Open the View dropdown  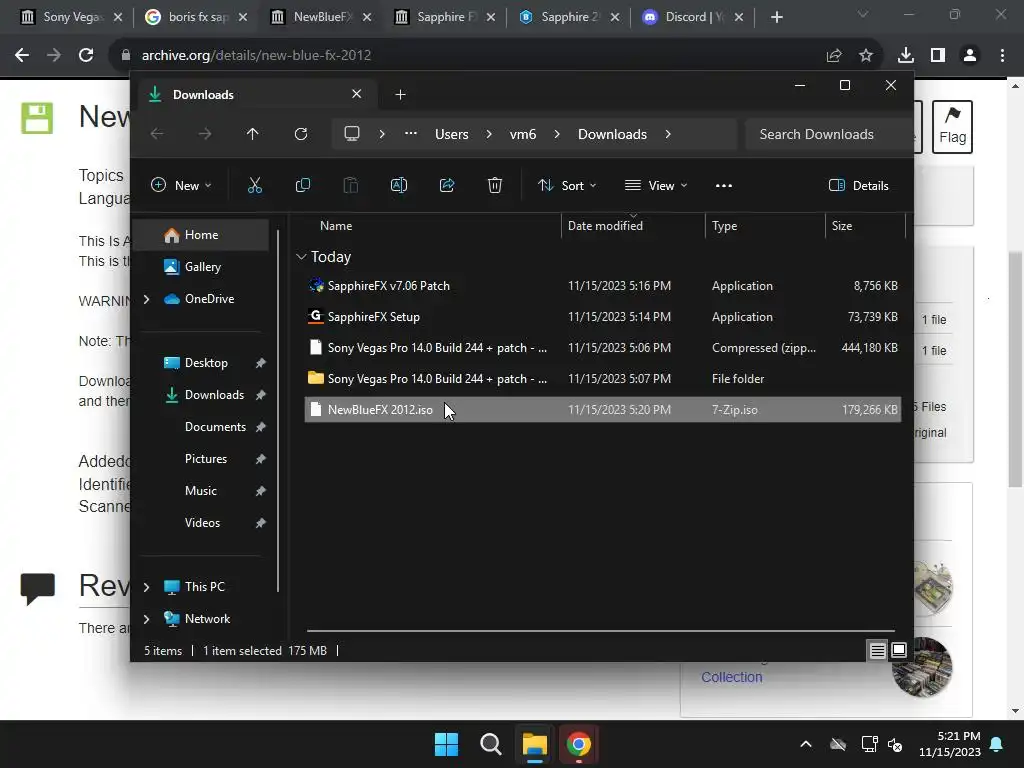tap(656, 185)
